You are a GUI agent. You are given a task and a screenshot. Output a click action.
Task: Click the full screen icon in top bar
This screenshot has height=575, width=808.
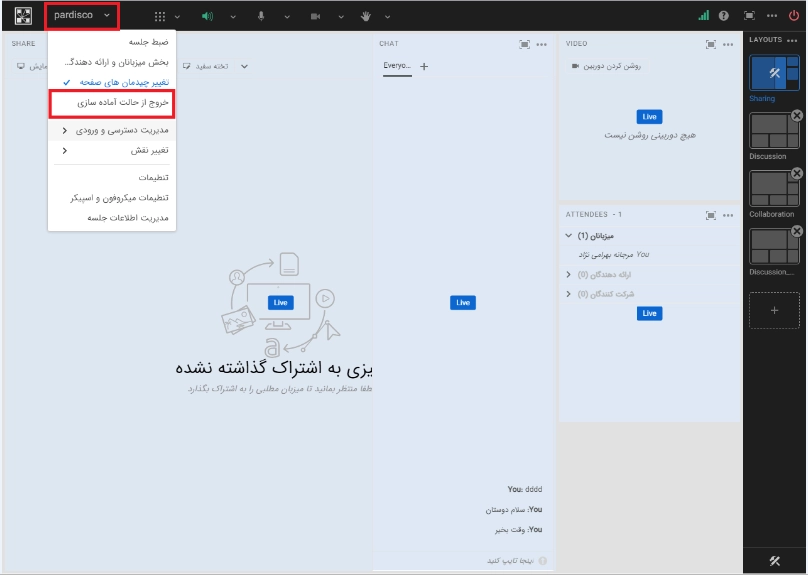tap(749, 15)
